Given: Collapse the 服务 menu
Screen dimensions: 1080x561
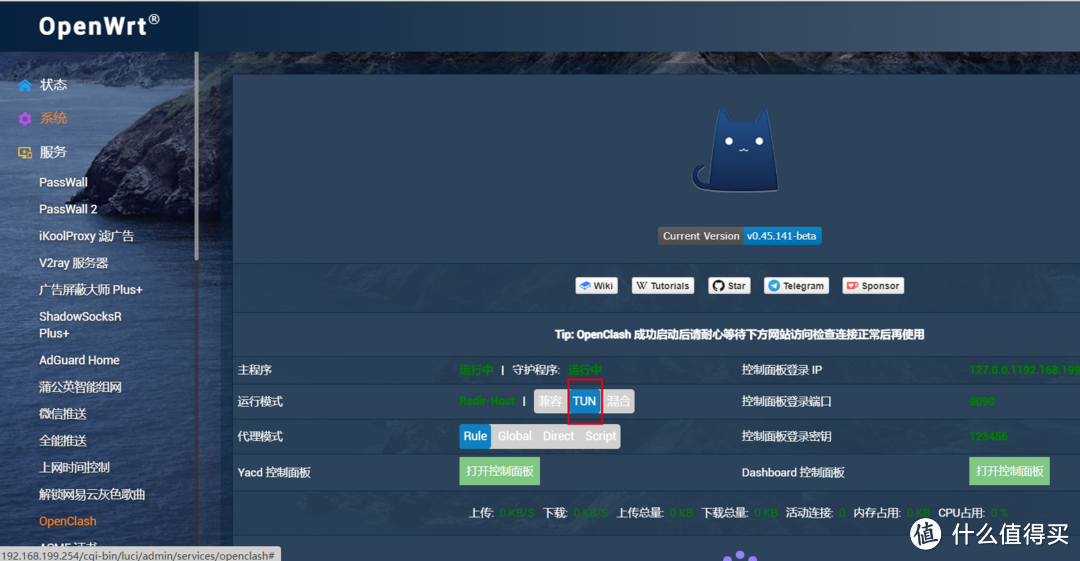Looking at the screenshot, I should point(53,152).
